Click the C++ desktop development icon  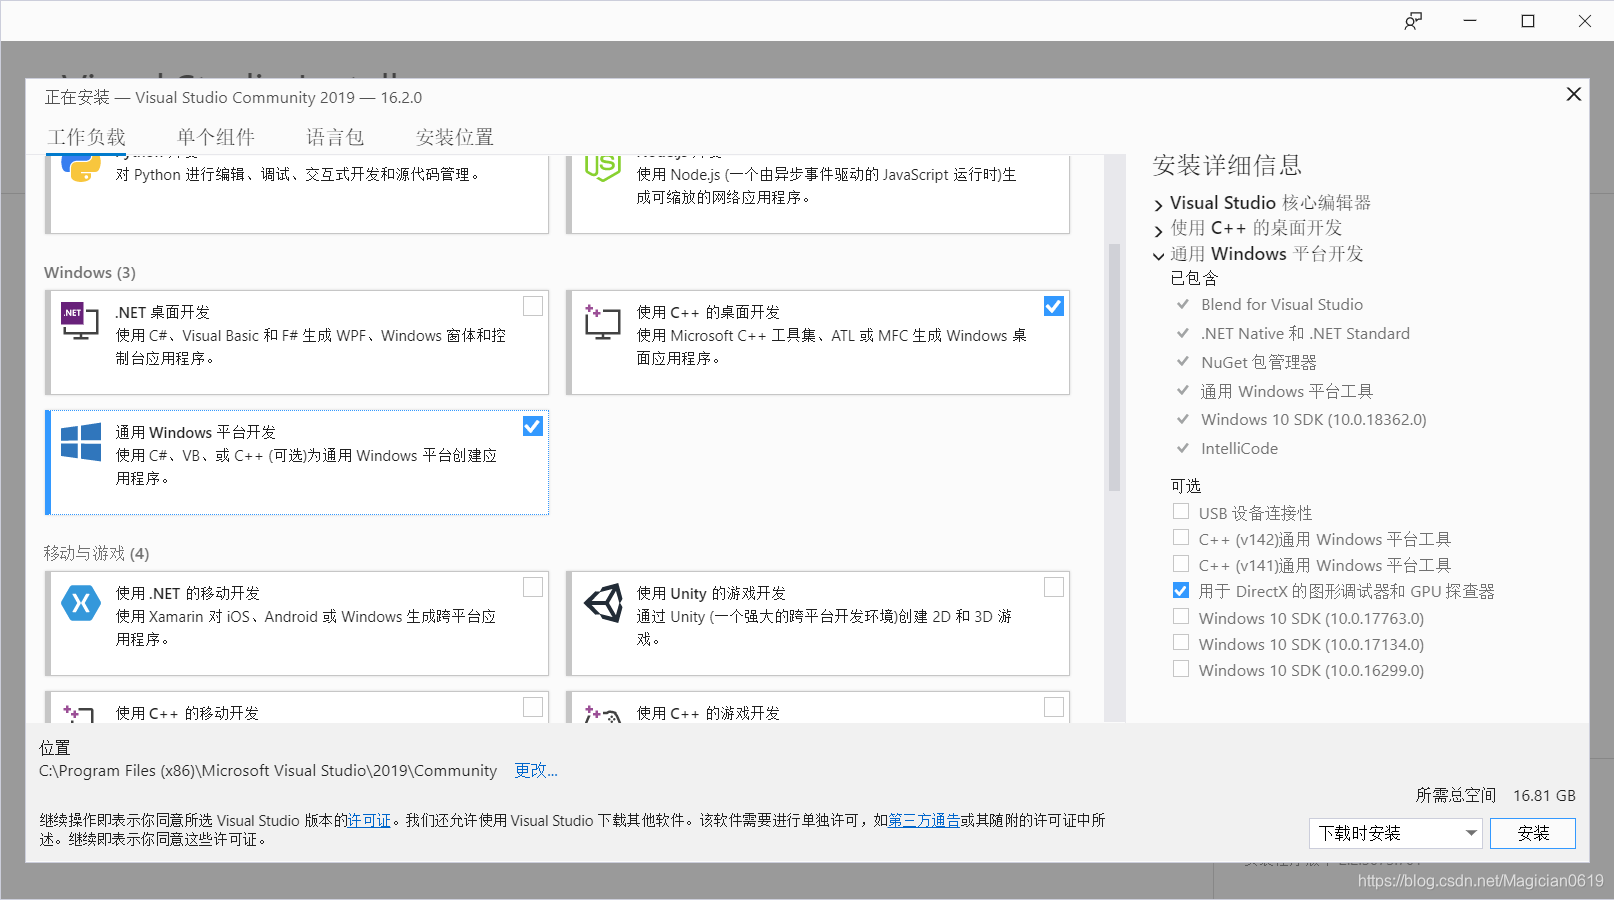(x=602, y=321)
